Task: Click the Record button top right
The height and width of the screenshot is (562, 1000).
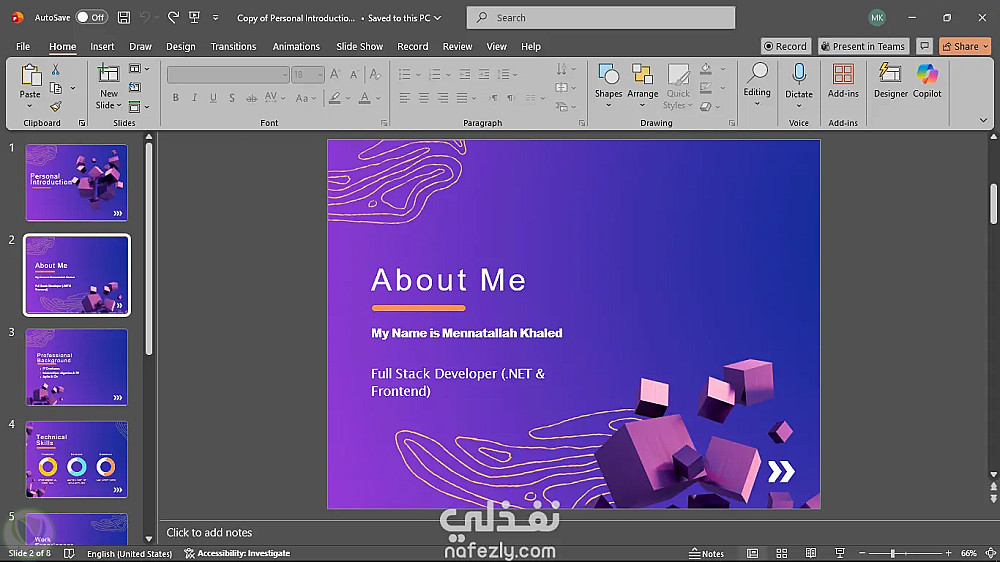Action: pos(786,46)
